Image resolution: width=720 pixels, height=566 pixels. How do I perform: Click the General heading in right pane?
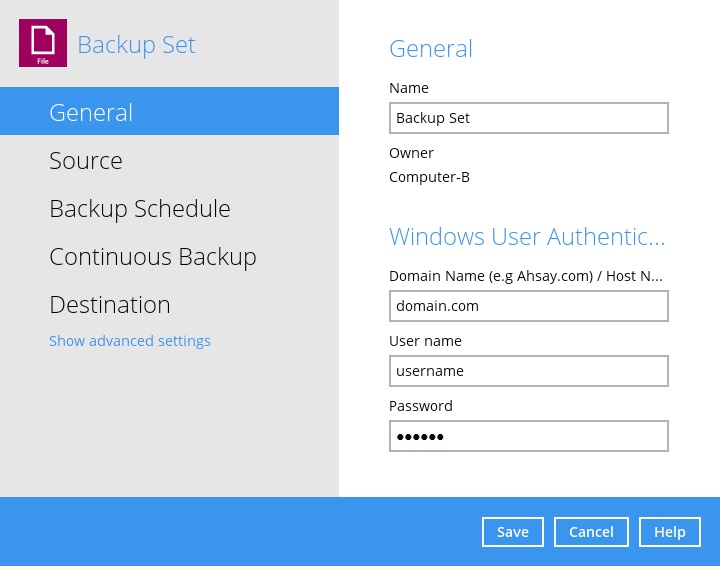(431, 49)
